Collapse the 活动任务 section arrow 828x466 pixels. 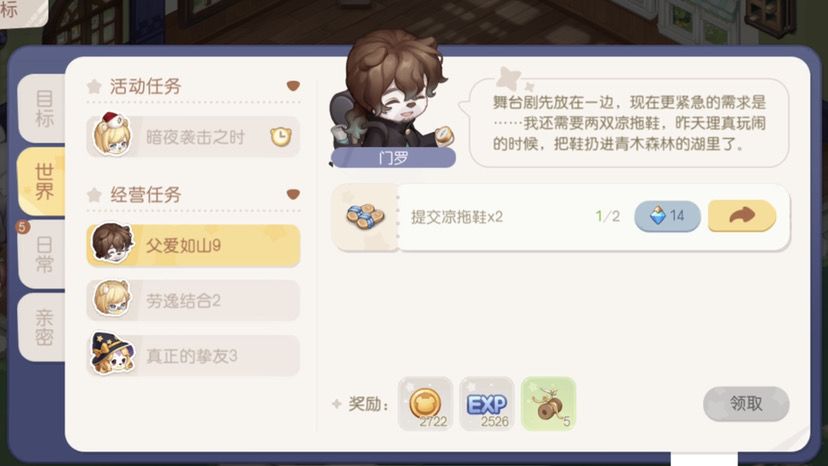point(293,86)
